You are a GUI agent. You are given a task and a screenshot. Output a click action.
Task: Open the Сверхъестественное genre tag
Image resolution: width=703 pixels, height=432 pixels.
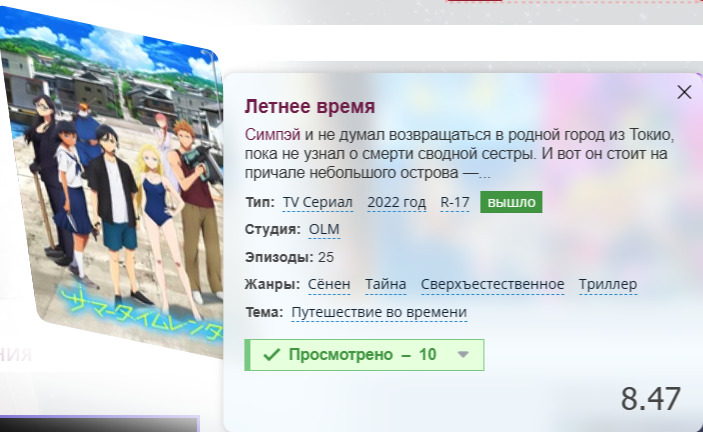(x=492, y=285)
